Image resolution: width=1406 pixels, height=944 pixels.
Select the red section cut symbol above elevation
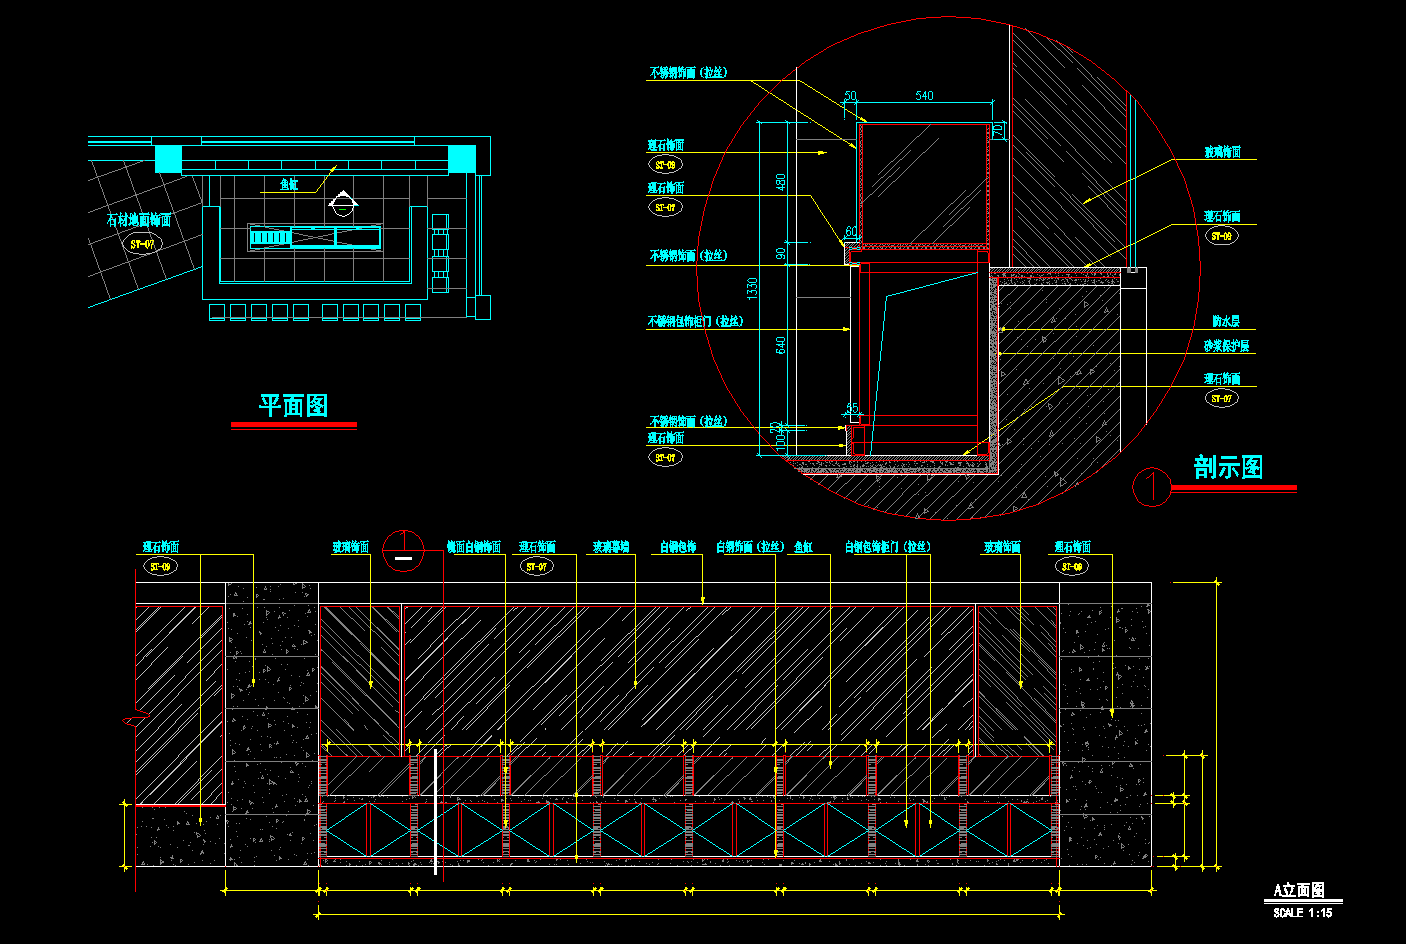(403, 551)
